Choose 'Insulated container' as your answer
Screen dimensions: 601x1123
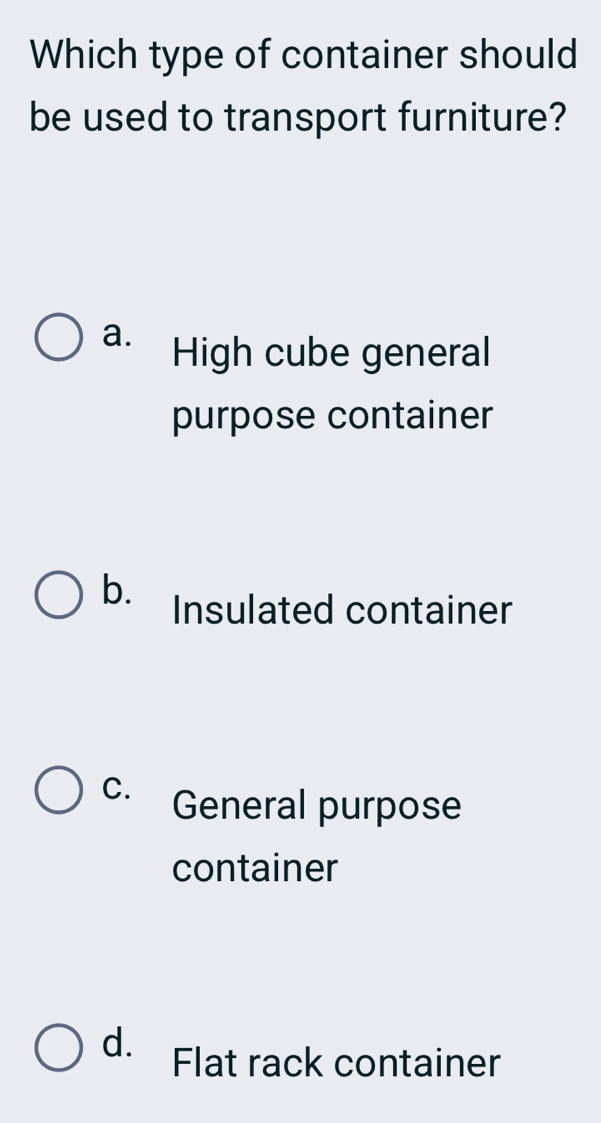pyautogui.click(x=341, y=610)
